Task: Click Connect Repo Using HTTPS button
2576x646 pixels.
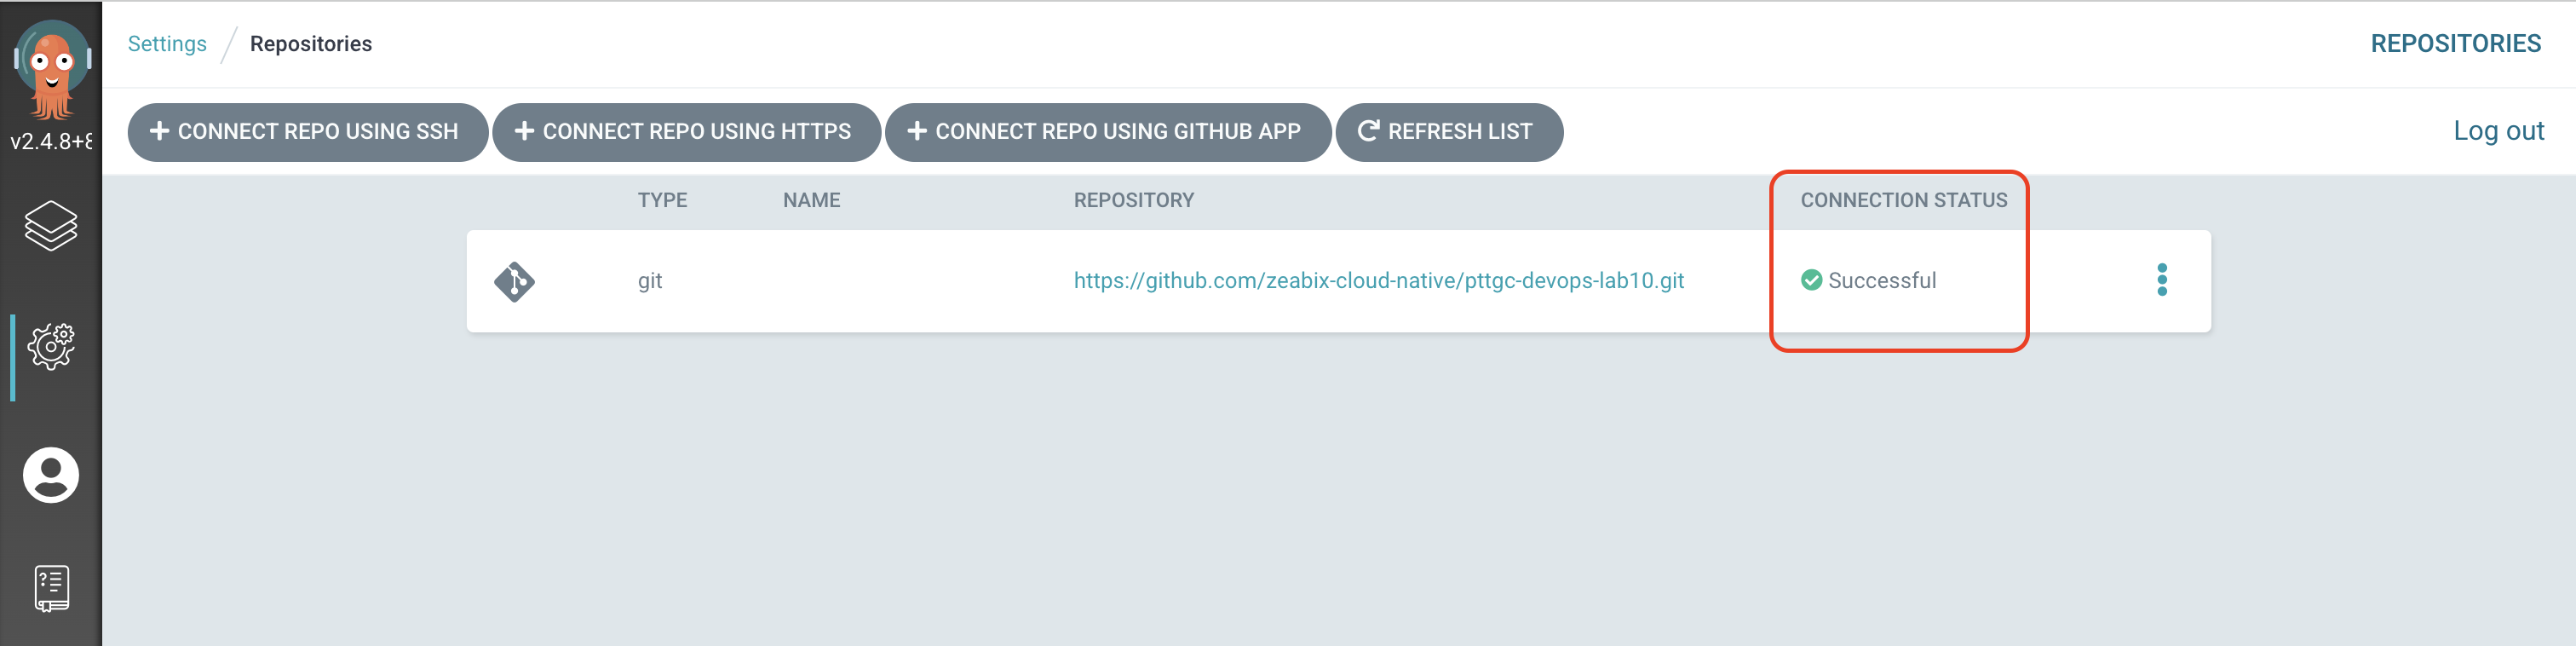Action: click(x=686, y=132)
